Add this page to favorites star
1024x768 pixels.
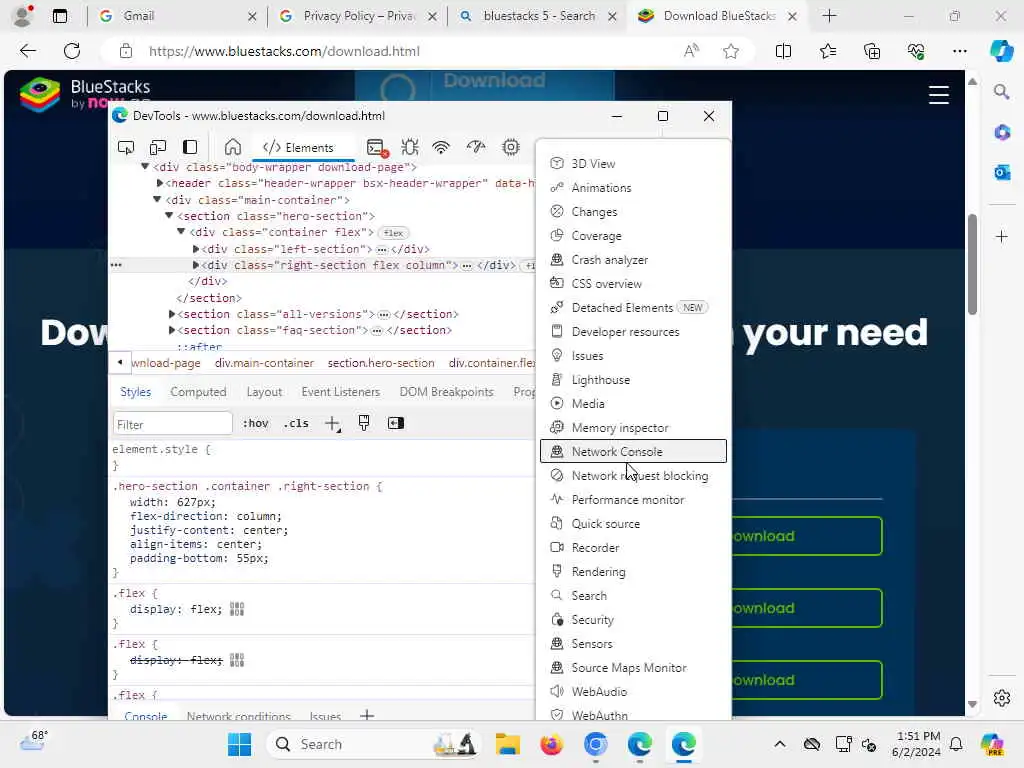[731, 51]
